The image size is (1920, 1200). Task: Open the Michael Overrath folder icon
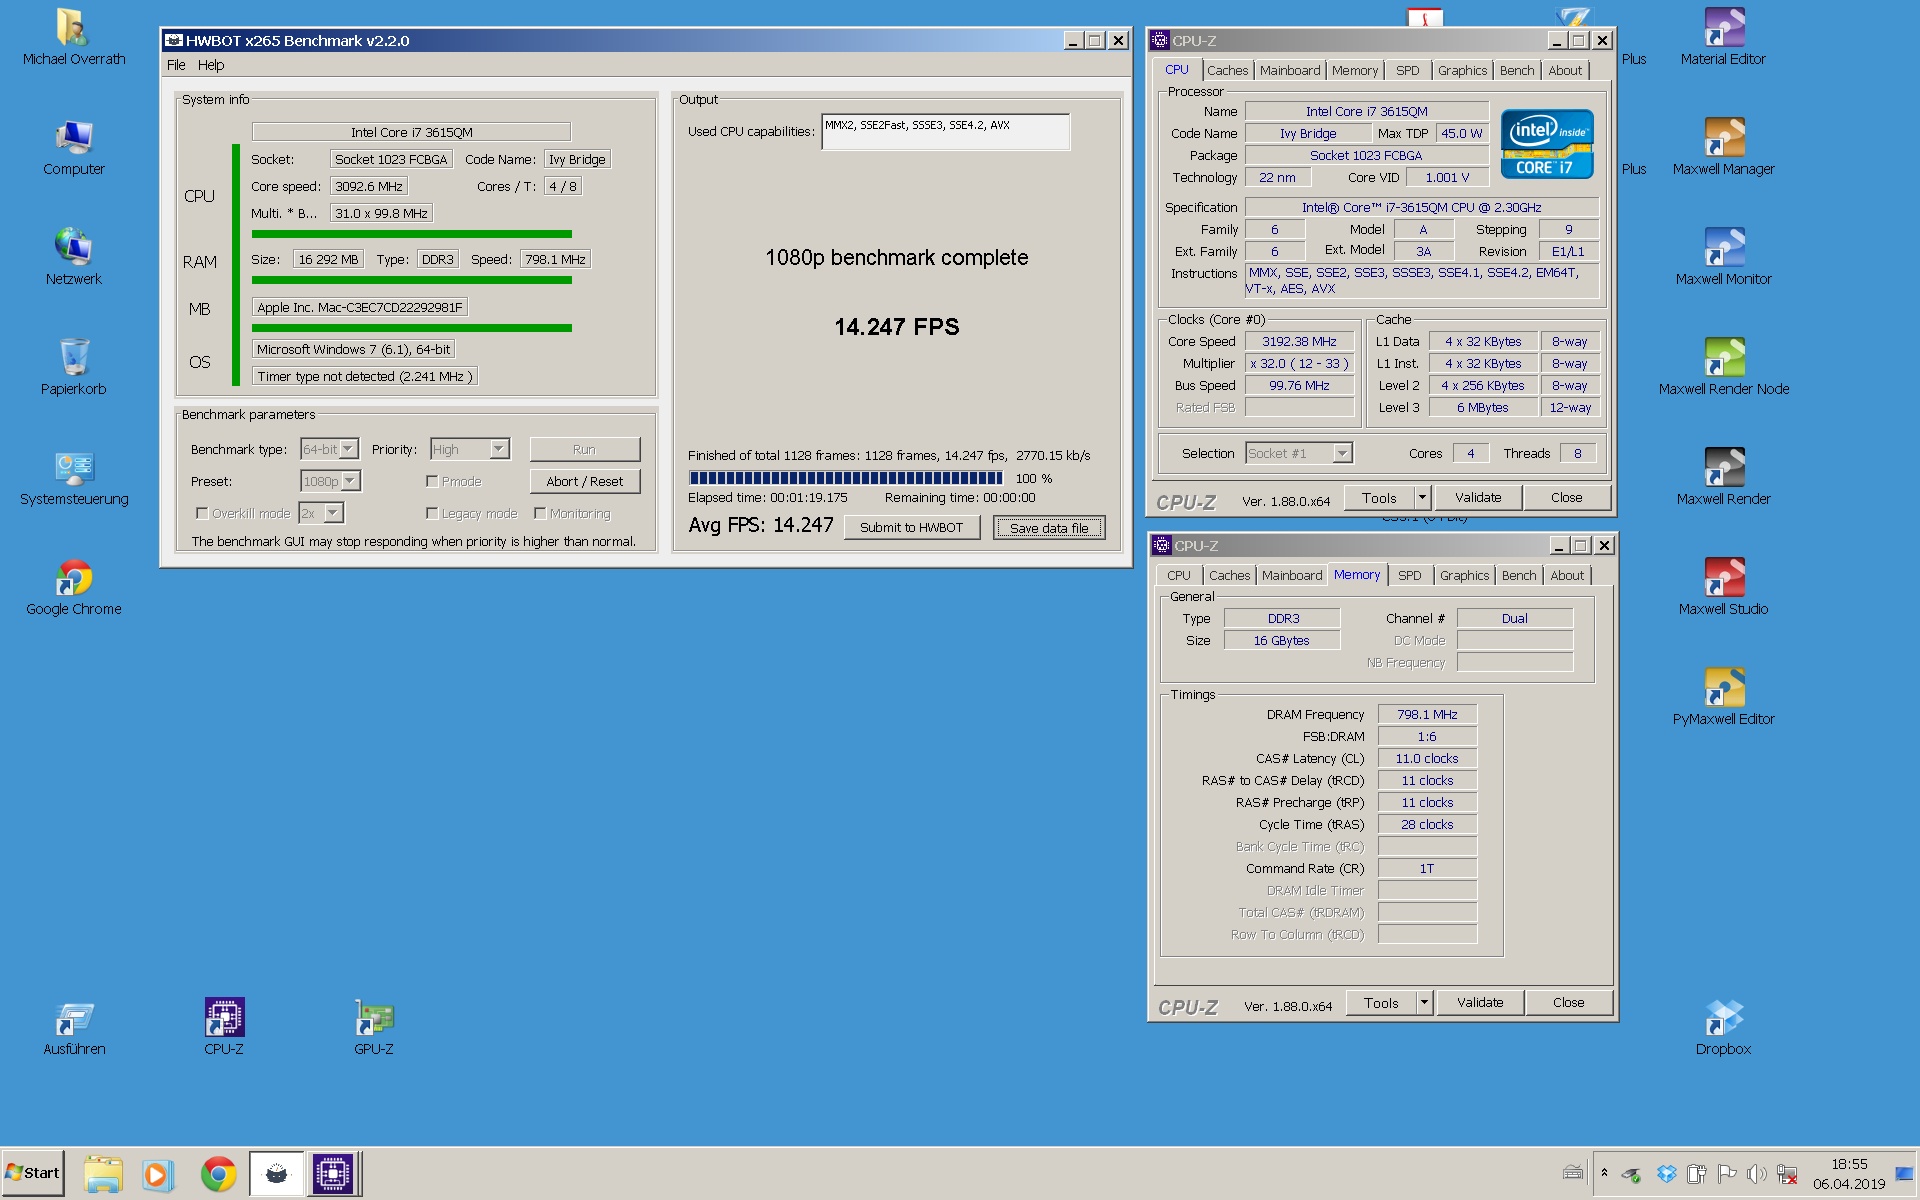(74, 37)
